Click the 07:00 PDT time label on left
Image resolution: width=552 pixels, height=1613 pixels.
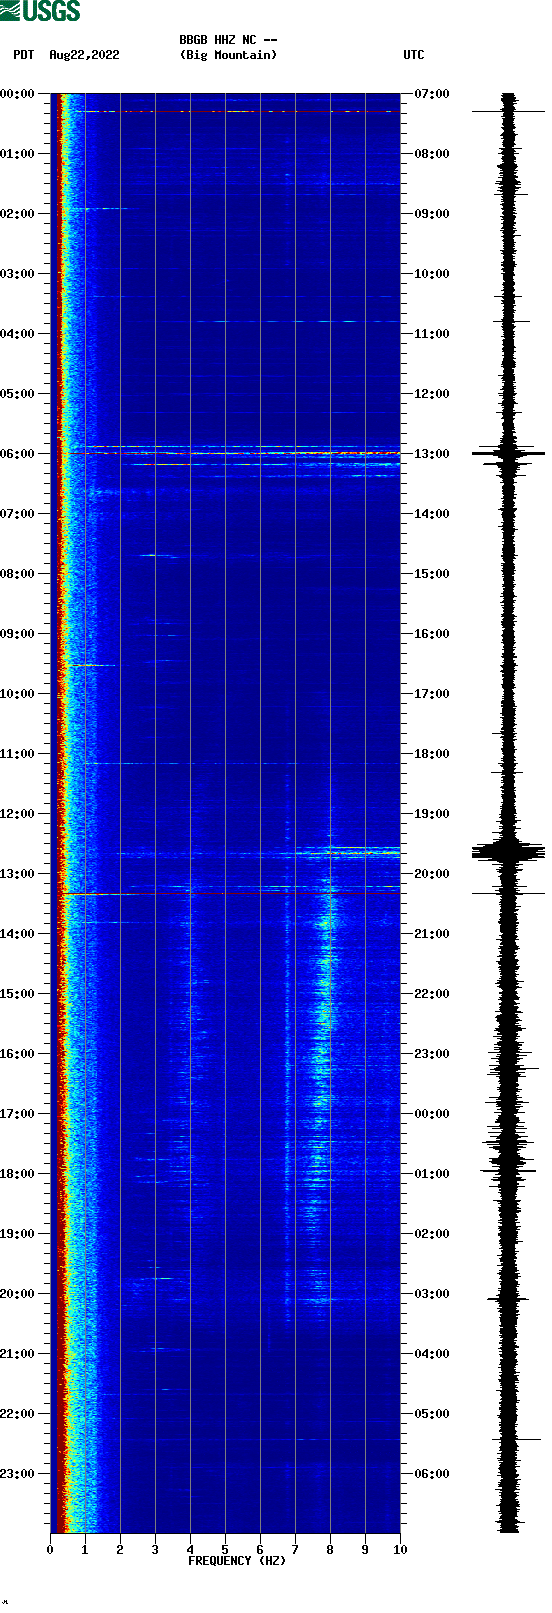18,514
